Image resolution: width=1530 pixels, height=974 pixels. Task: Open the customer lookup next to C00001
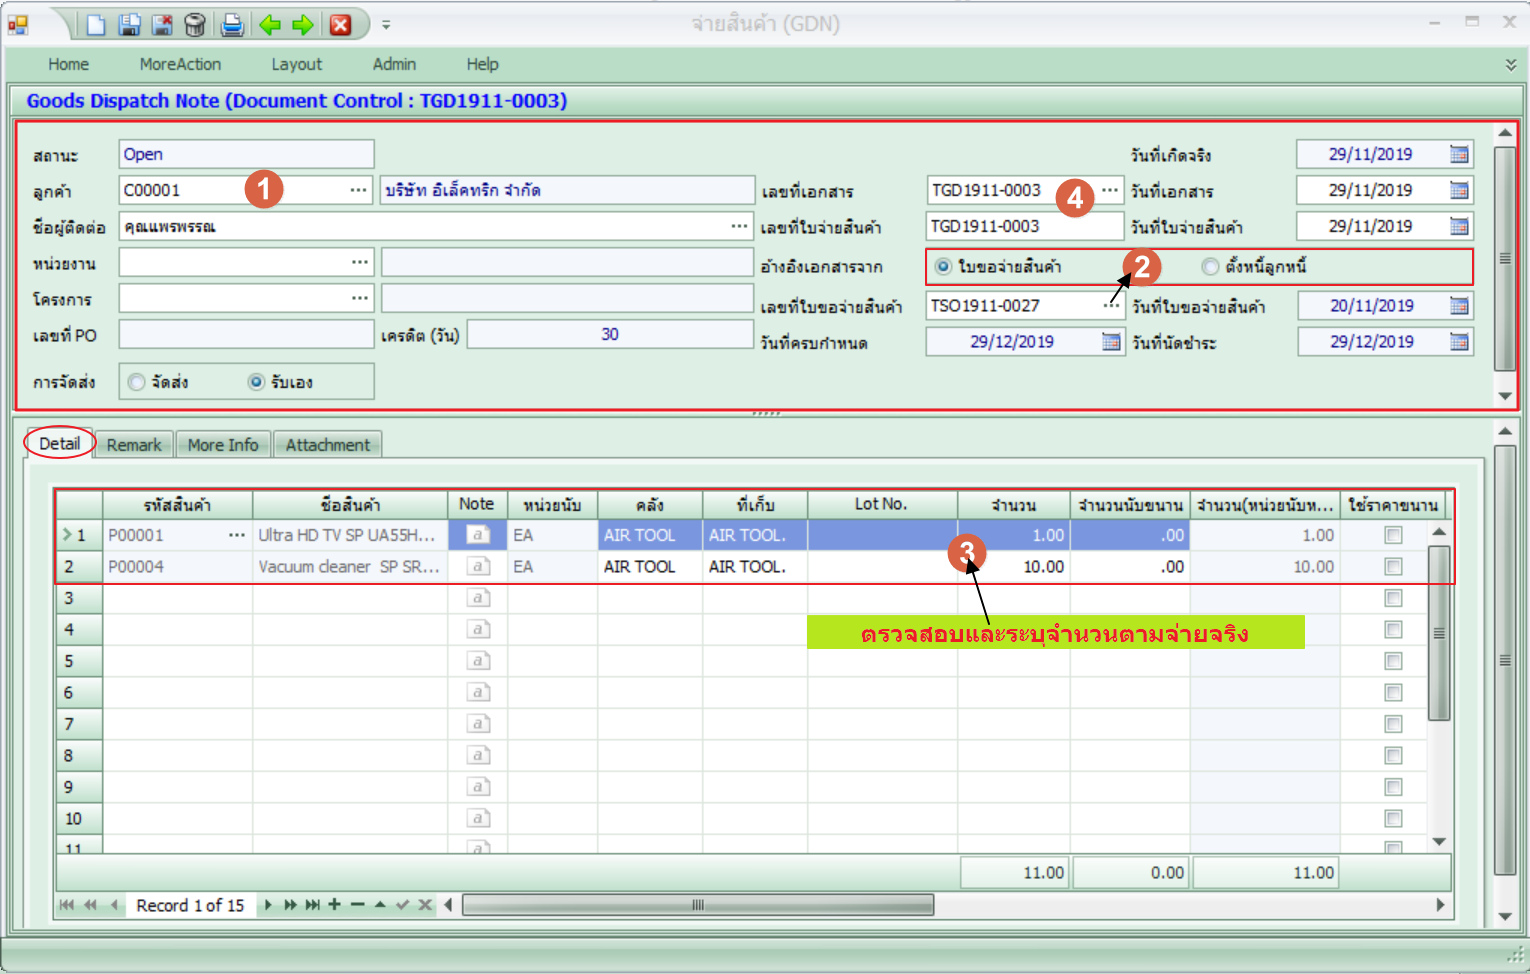click(x=358, y=190)
